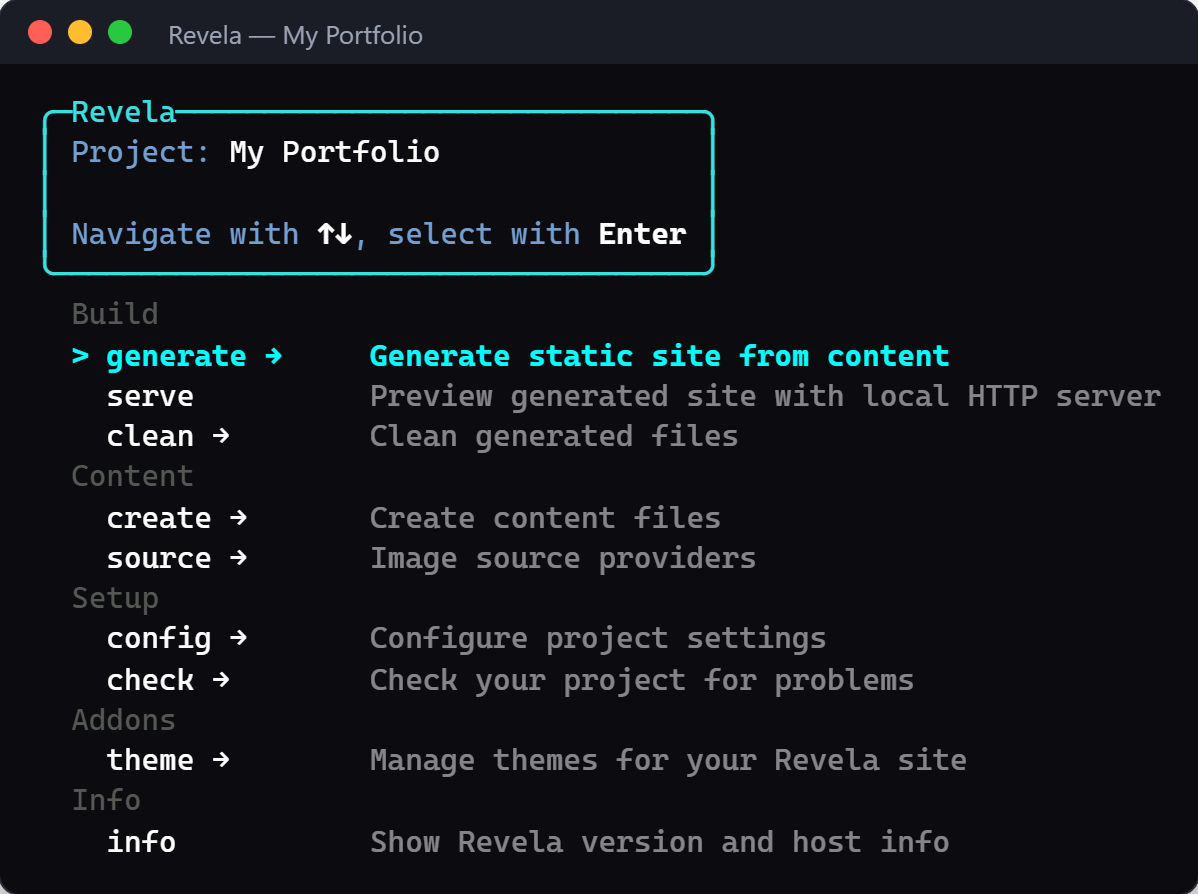Screen dimensions: 1198x894
Task: Open submenu arrow next to config
Action: [238, 637]
